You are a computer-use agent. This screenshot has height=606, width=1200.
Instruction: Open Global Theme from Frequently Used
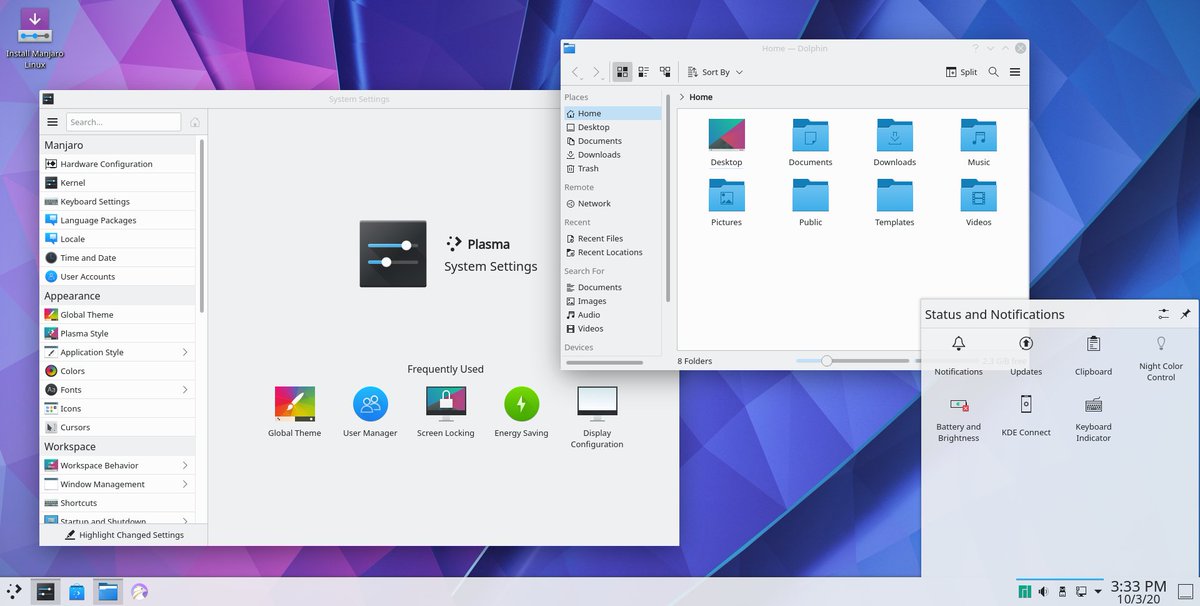tap(295, 412)
